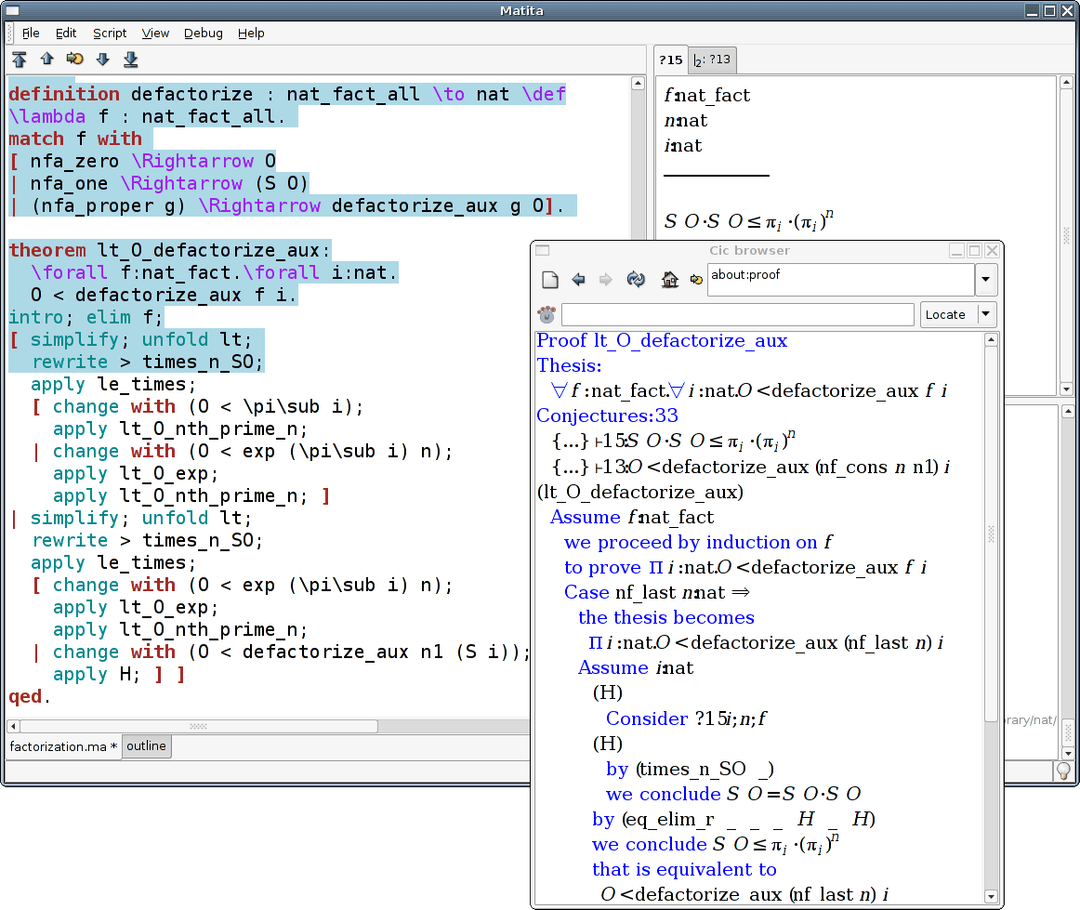The height and width of the screenshot is (910, 1080).
Task: Click the 'theorem lt_O_defactorize_aux:' line in script
Action: [x=169, y=251]
